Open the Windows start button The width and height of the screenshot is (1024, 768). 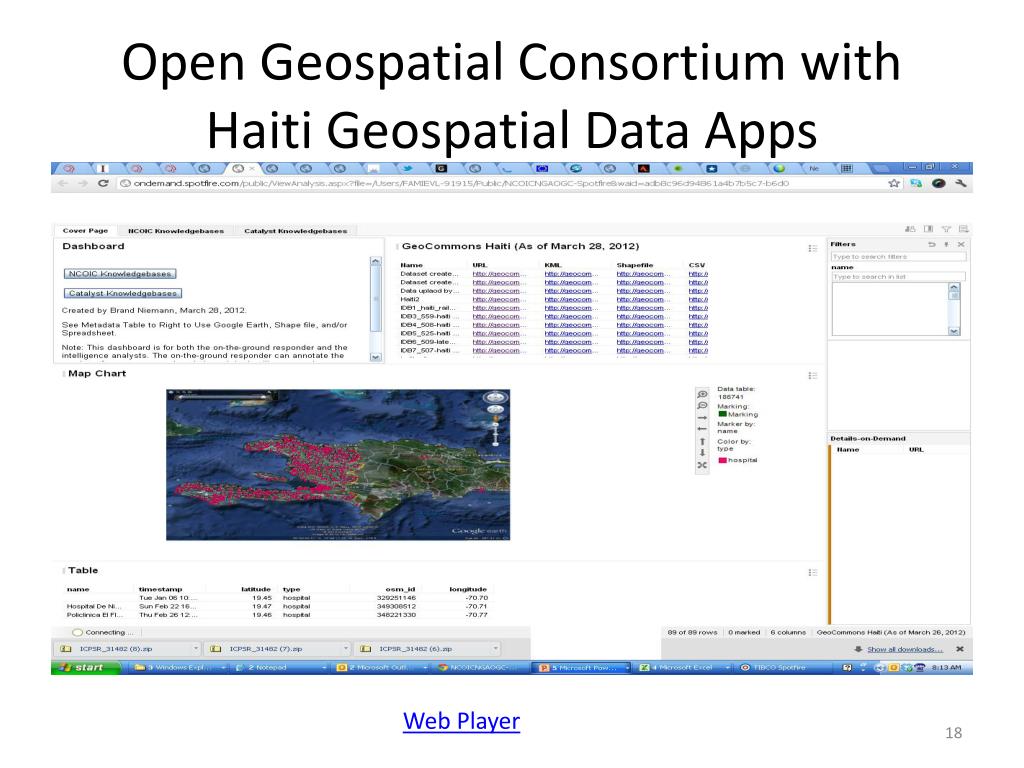coord(86,667)
